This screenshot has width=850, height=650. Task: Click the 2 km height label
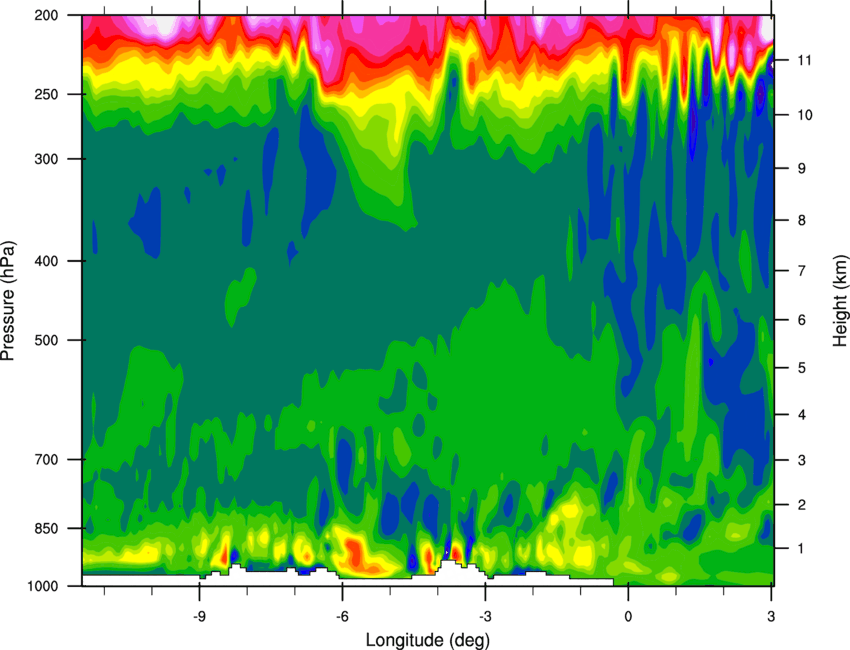point(802,505)
